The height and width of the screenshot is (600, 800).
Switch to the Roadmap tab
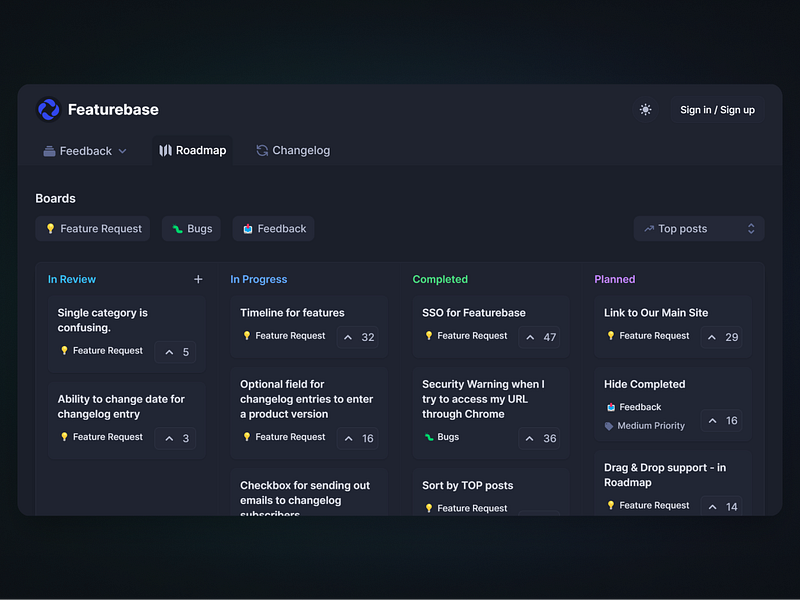pos(192,150)
